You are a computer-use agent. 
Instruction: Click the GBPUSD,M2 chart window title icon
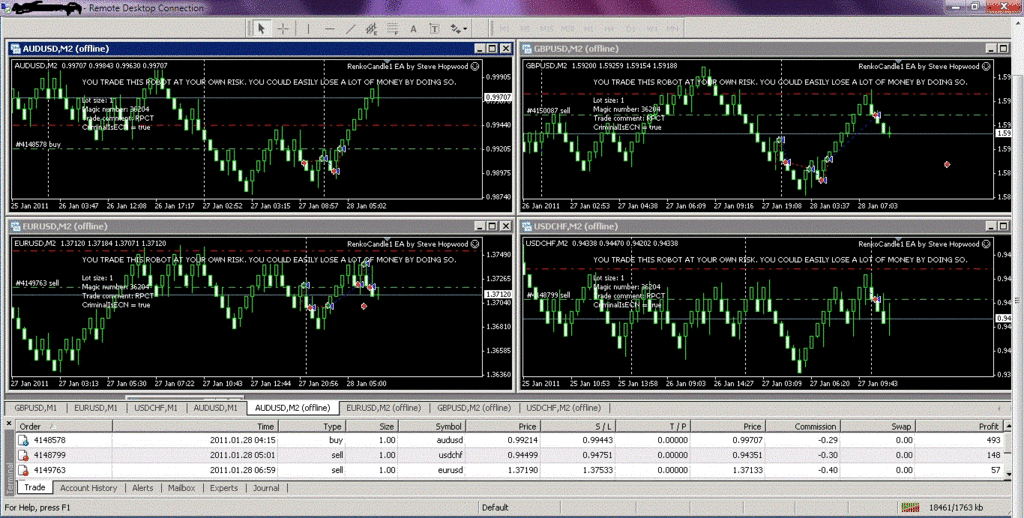527,48
